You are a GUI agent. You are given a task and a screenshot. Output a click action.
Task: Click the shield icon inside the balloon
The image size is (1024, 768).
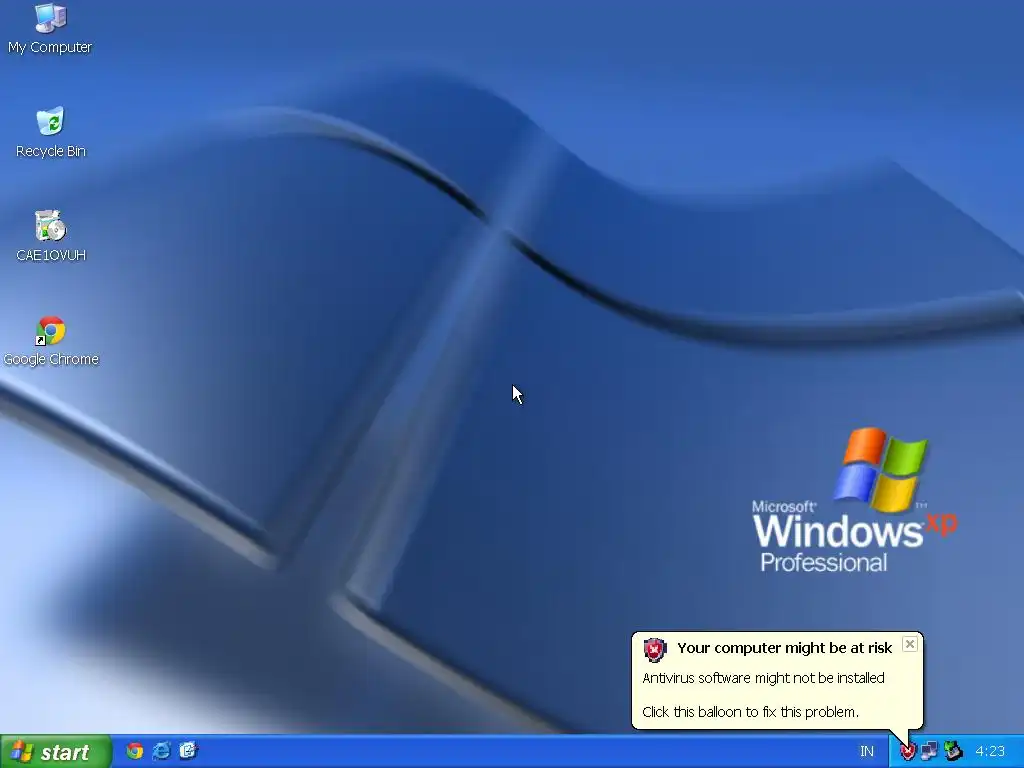(x=654, y=650)
